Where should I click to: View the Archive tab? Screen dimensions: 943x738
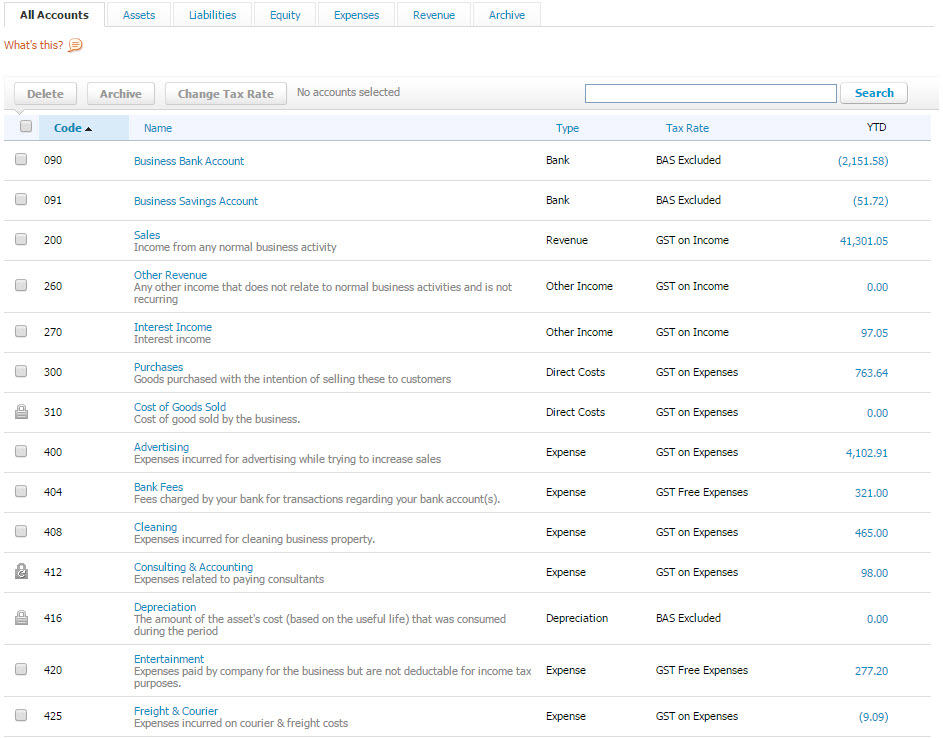[506, 14]
